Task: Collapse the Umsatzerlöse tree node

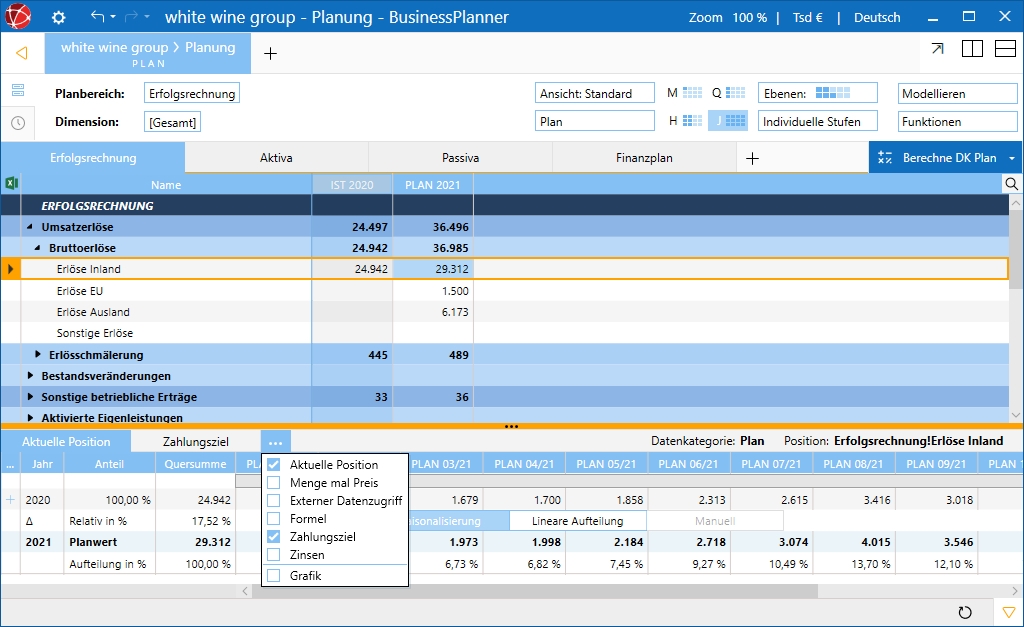Action: point(30,227)
